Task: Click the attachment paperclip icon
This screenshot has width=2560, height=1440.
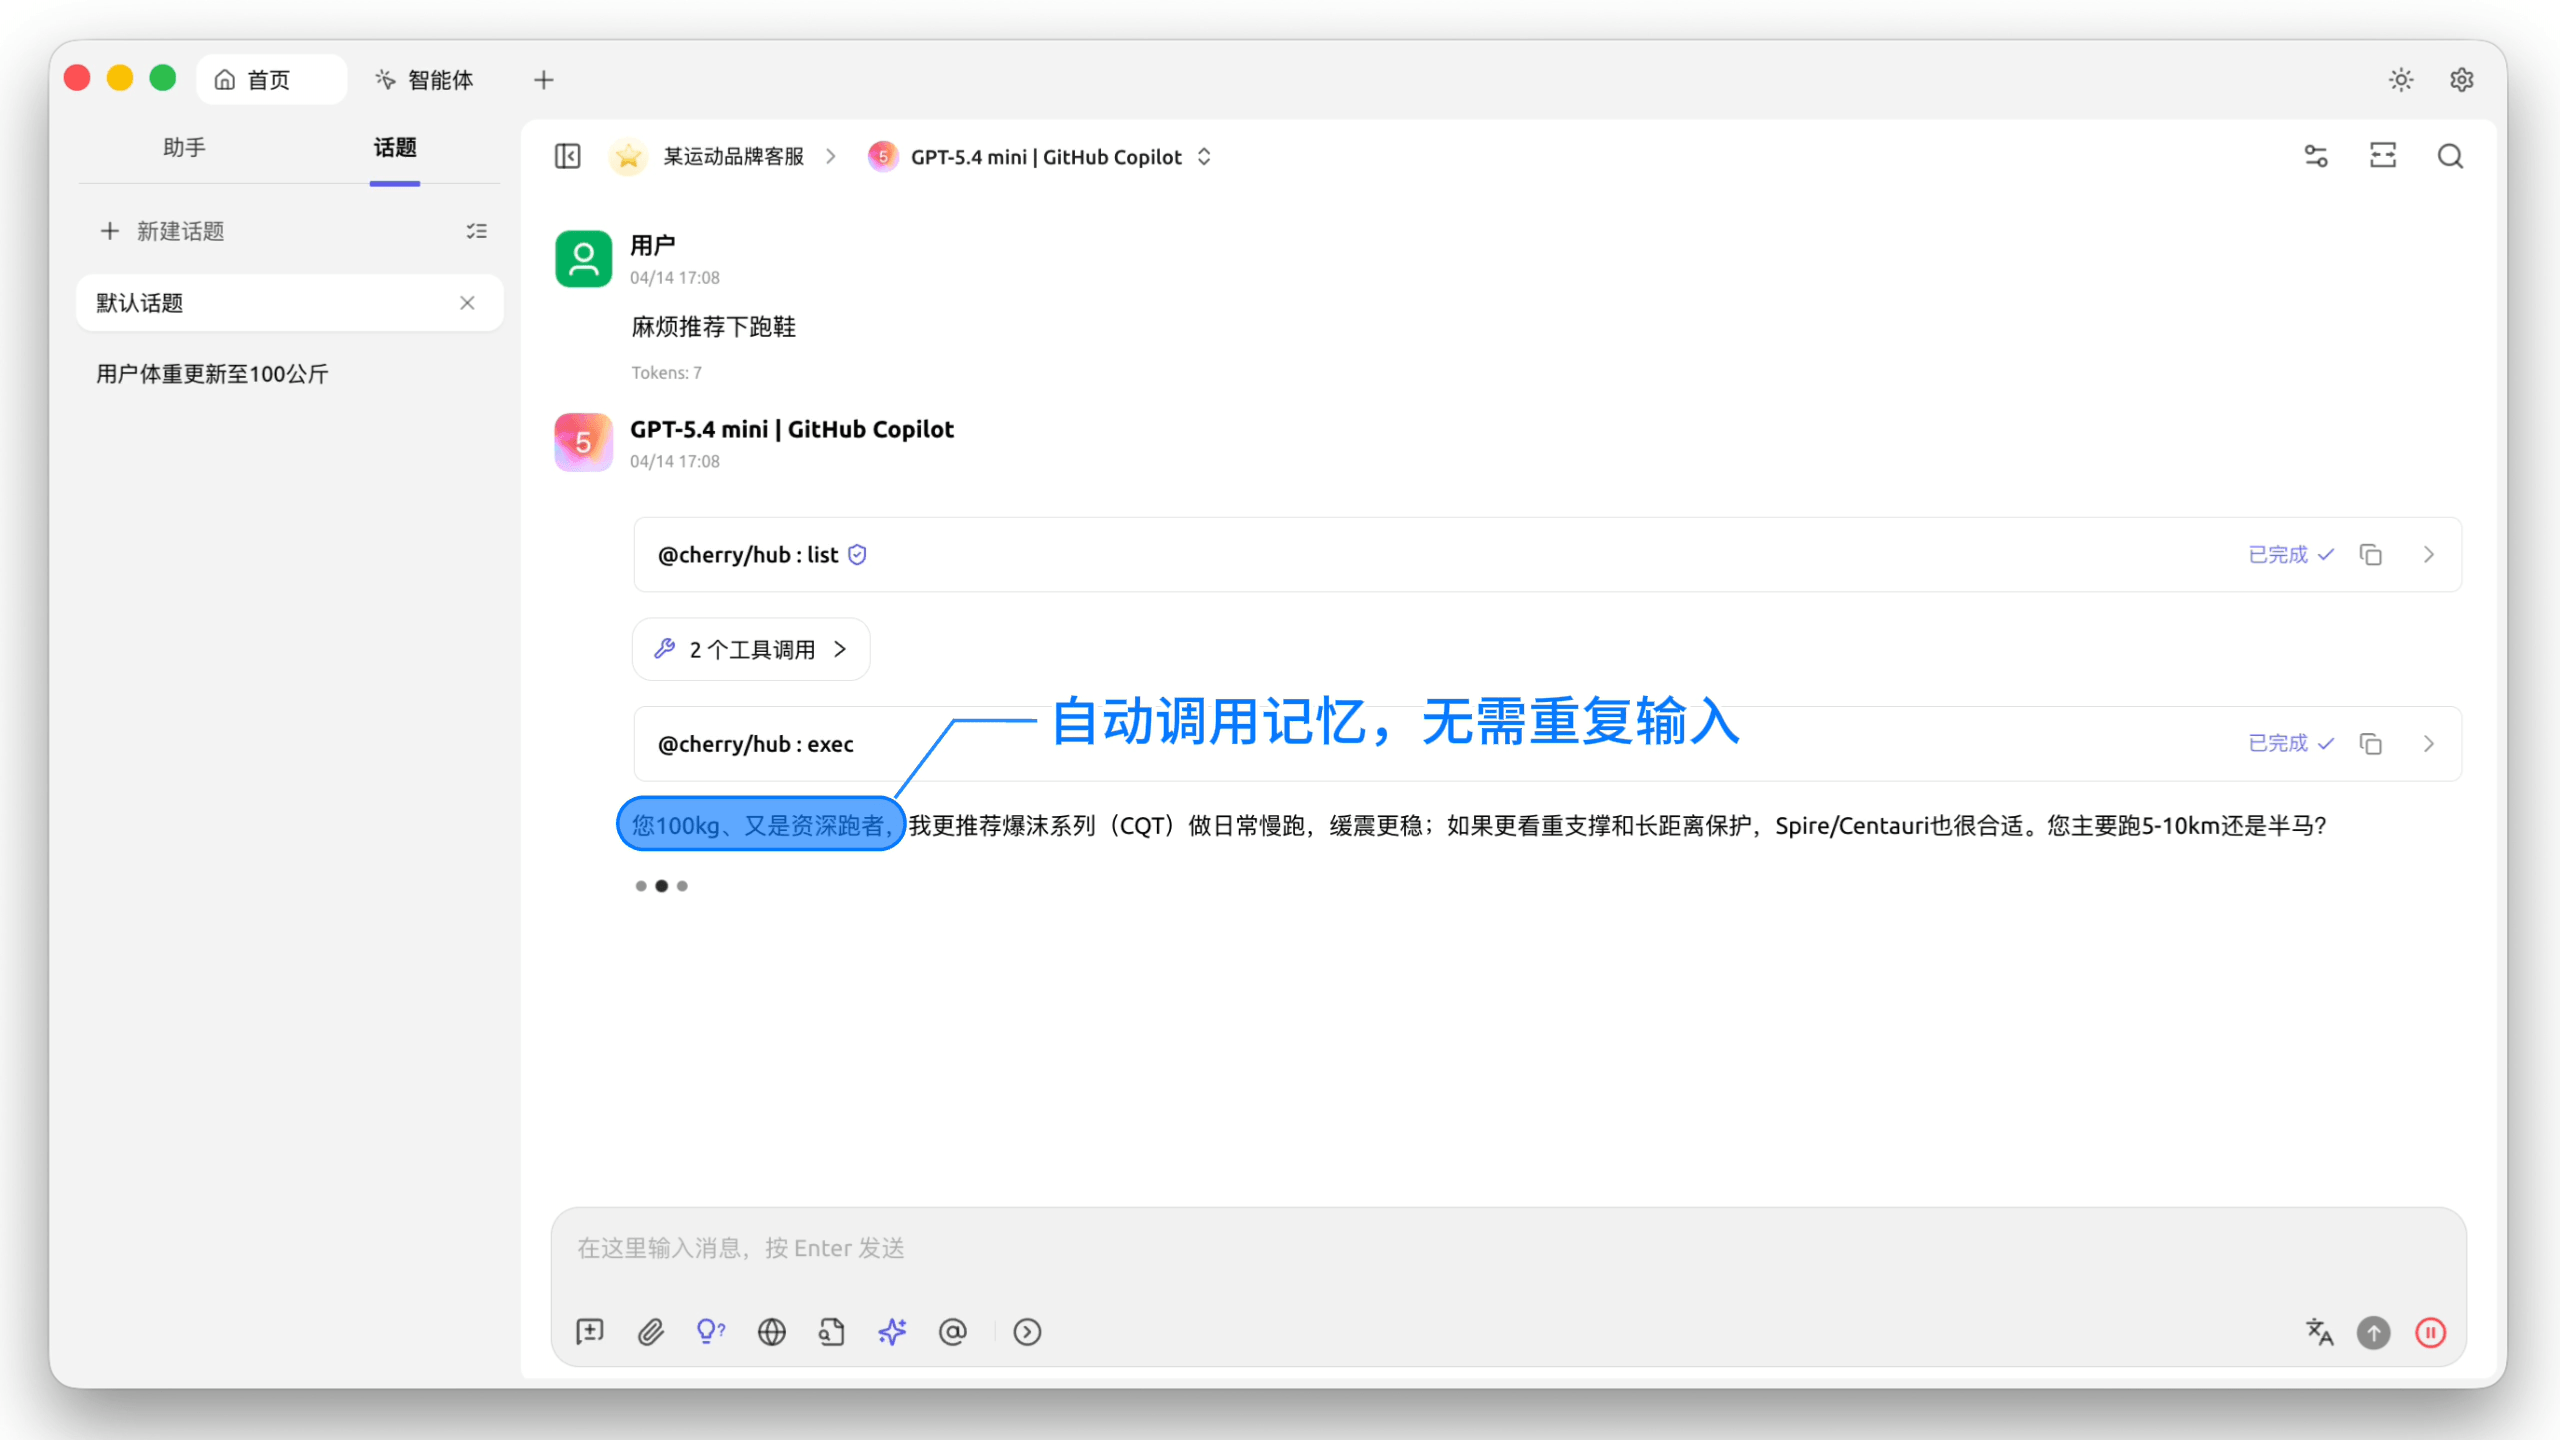Action: (x=651, y=1332)
